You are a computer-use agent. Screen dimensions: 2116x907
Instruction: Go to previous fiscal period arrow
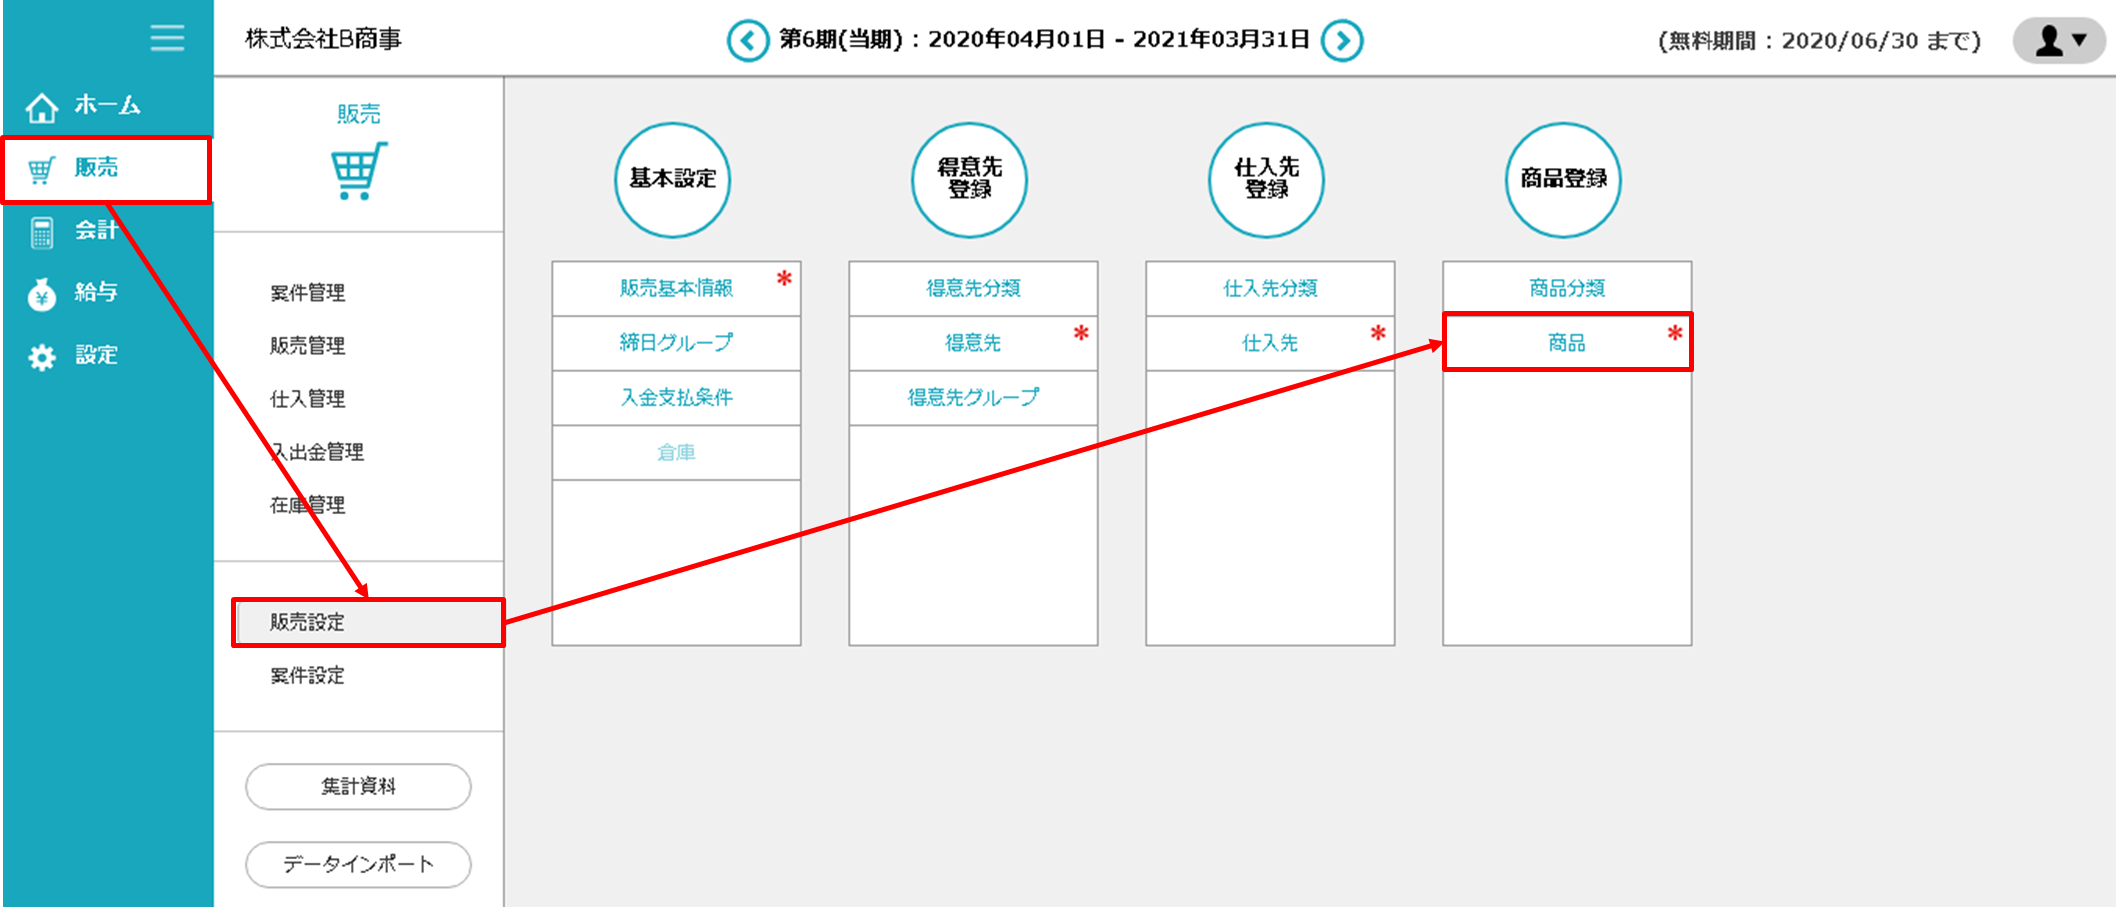tap(747, 41)
